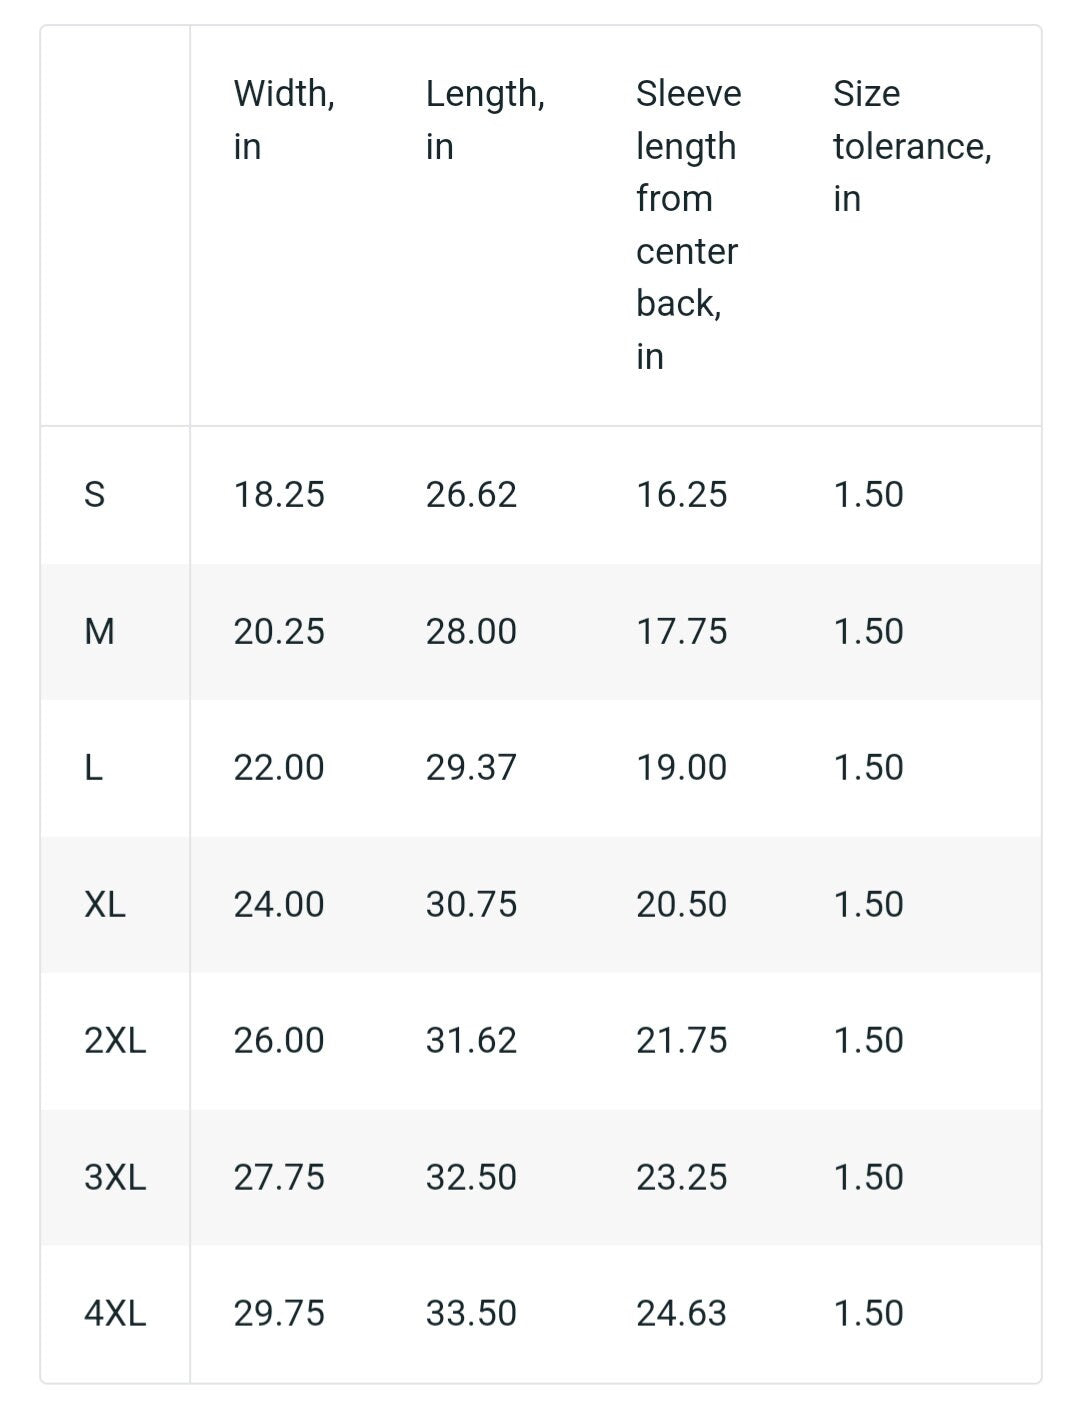The height and width of the screenshot is (1408, 1080).
Task: Click the 30.75 length value for XL
Action: (471, 904)
